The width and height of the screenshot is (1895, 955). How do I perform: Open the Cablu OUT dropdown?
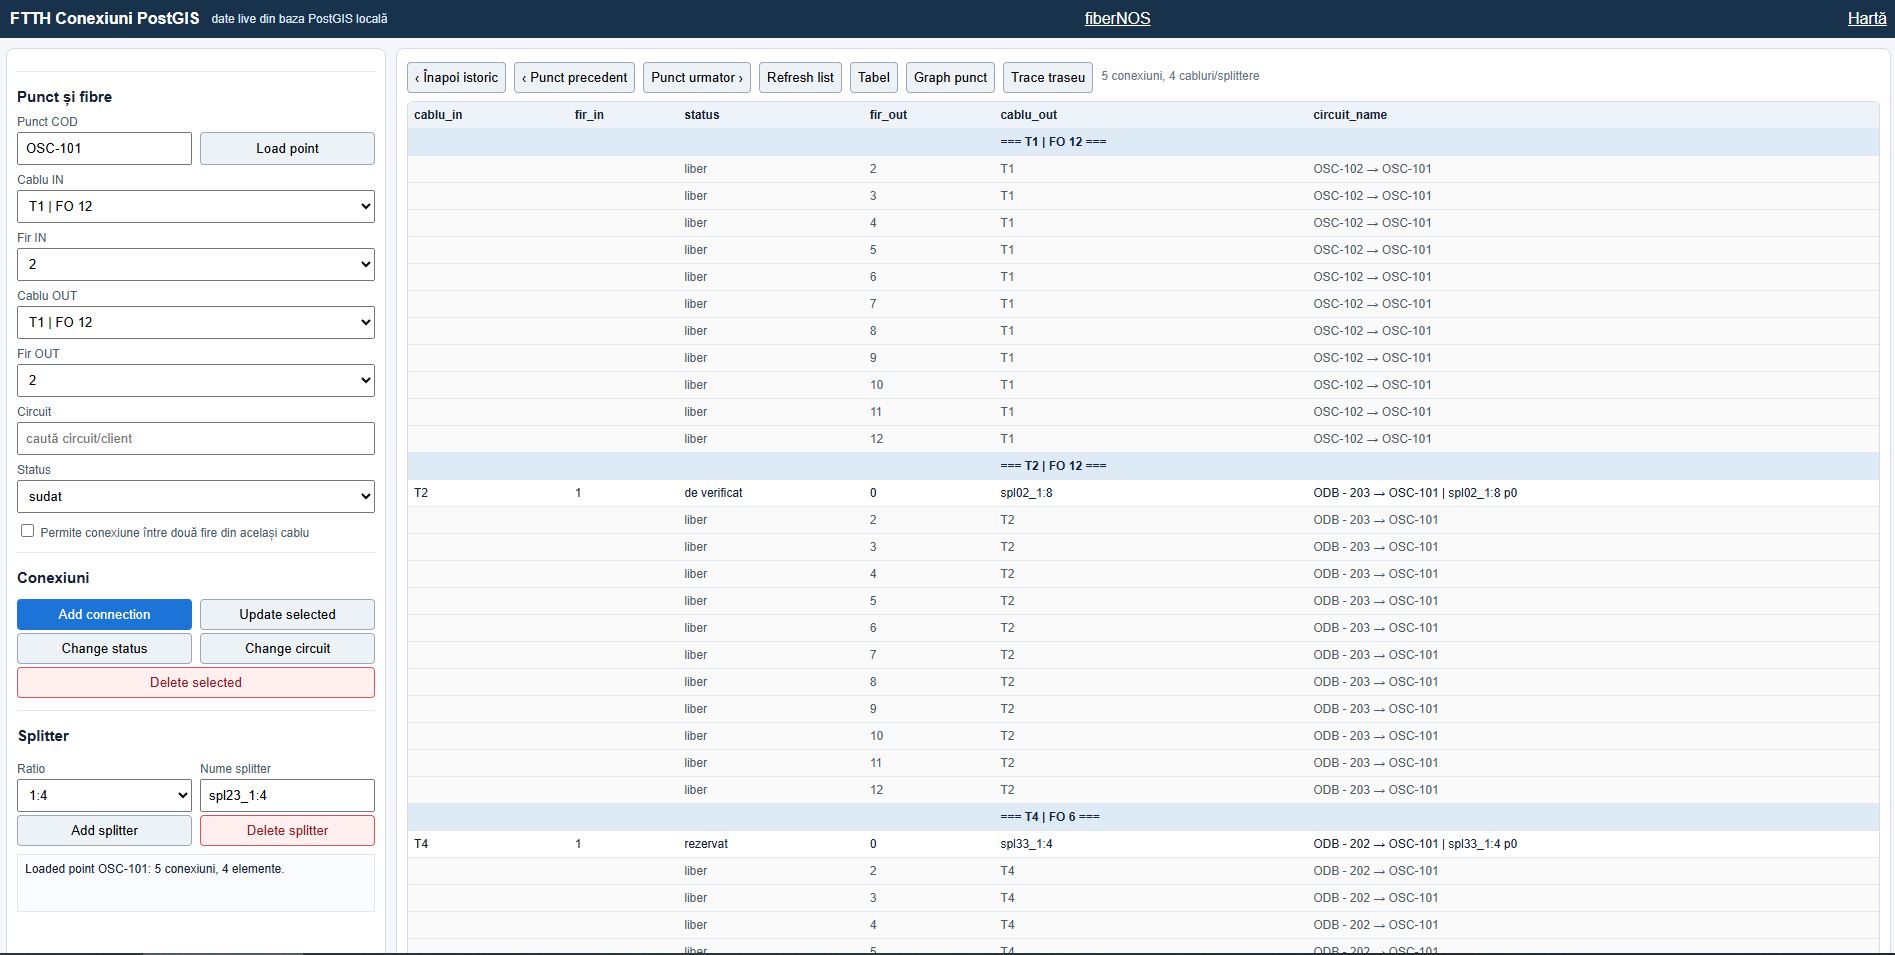[196, 322]
